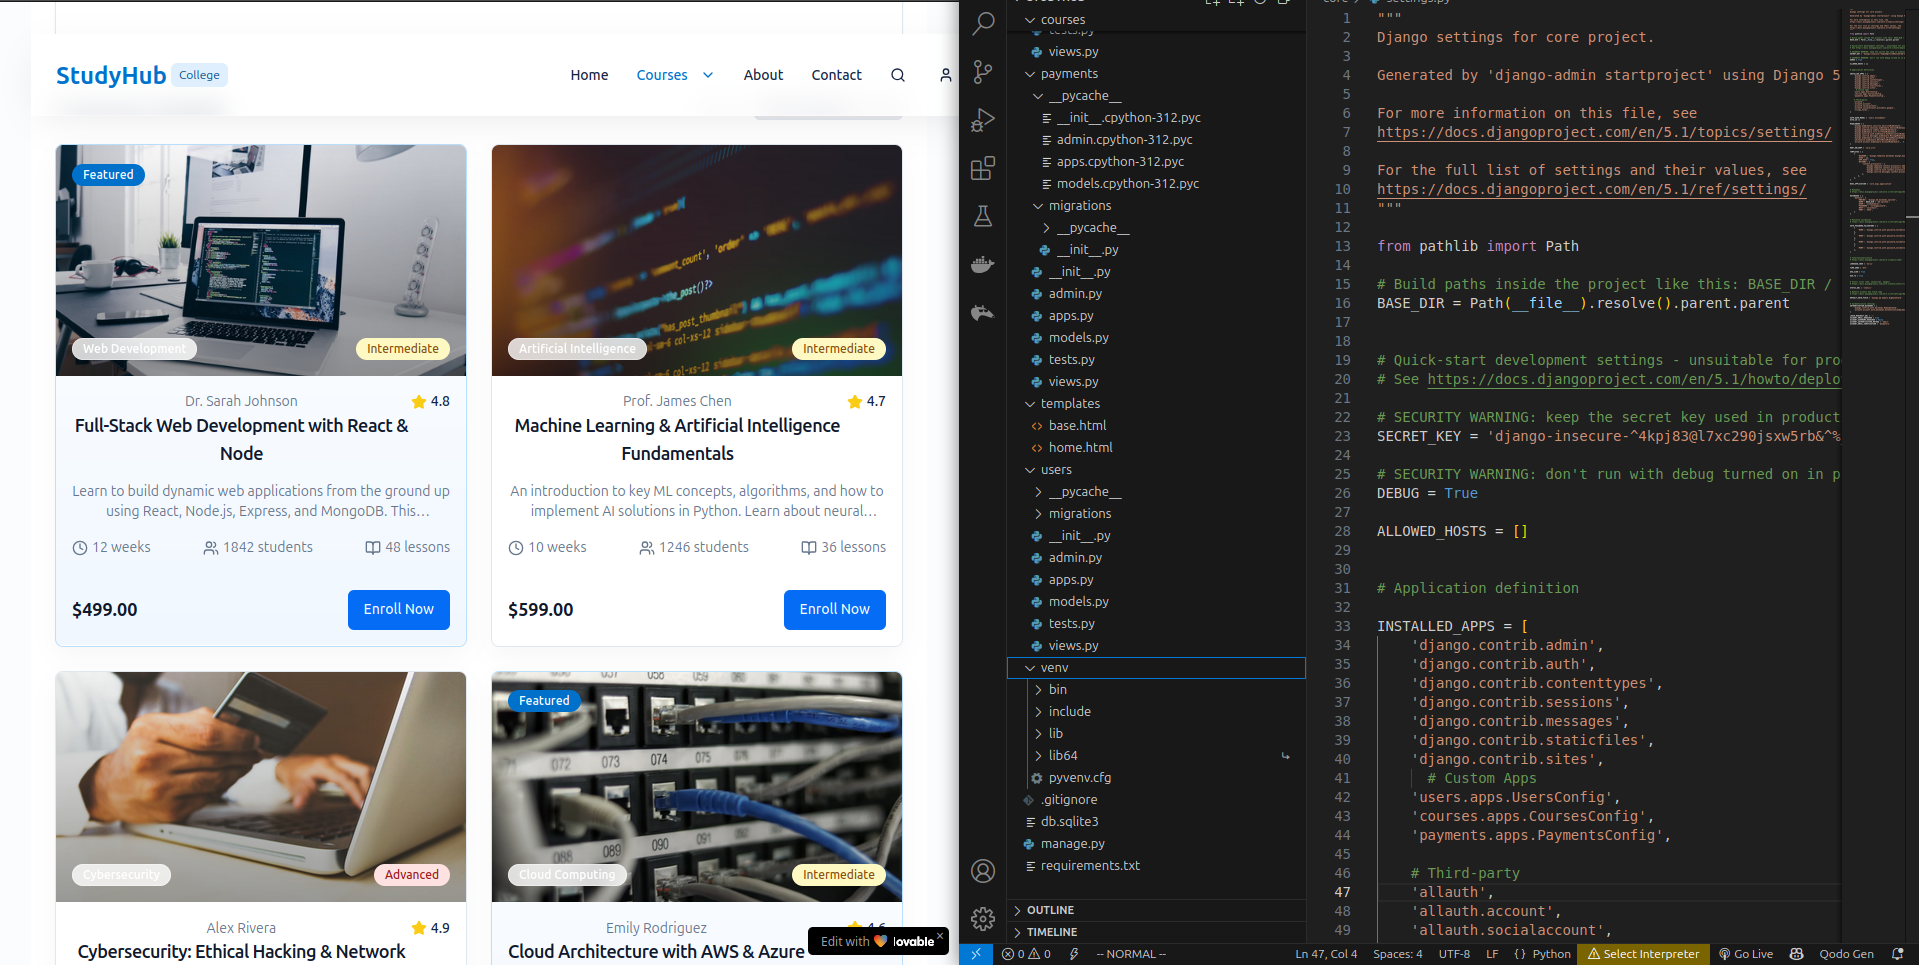Viewport: 1919px width, 965px height.
Task: Click About in StudyHub navbar
Action: 763,75
